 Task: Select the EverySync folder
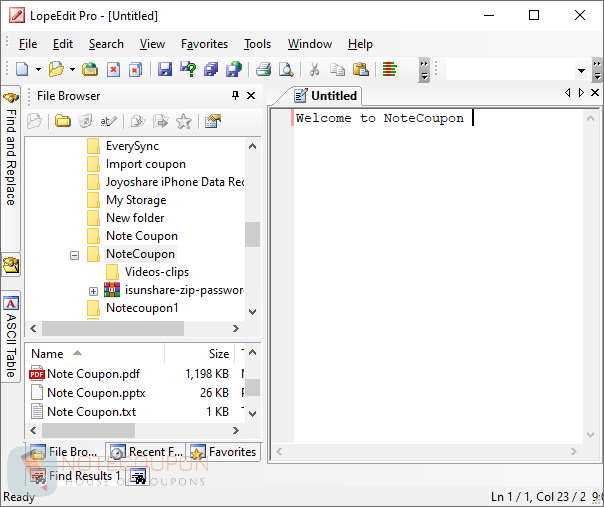[132, 146]
